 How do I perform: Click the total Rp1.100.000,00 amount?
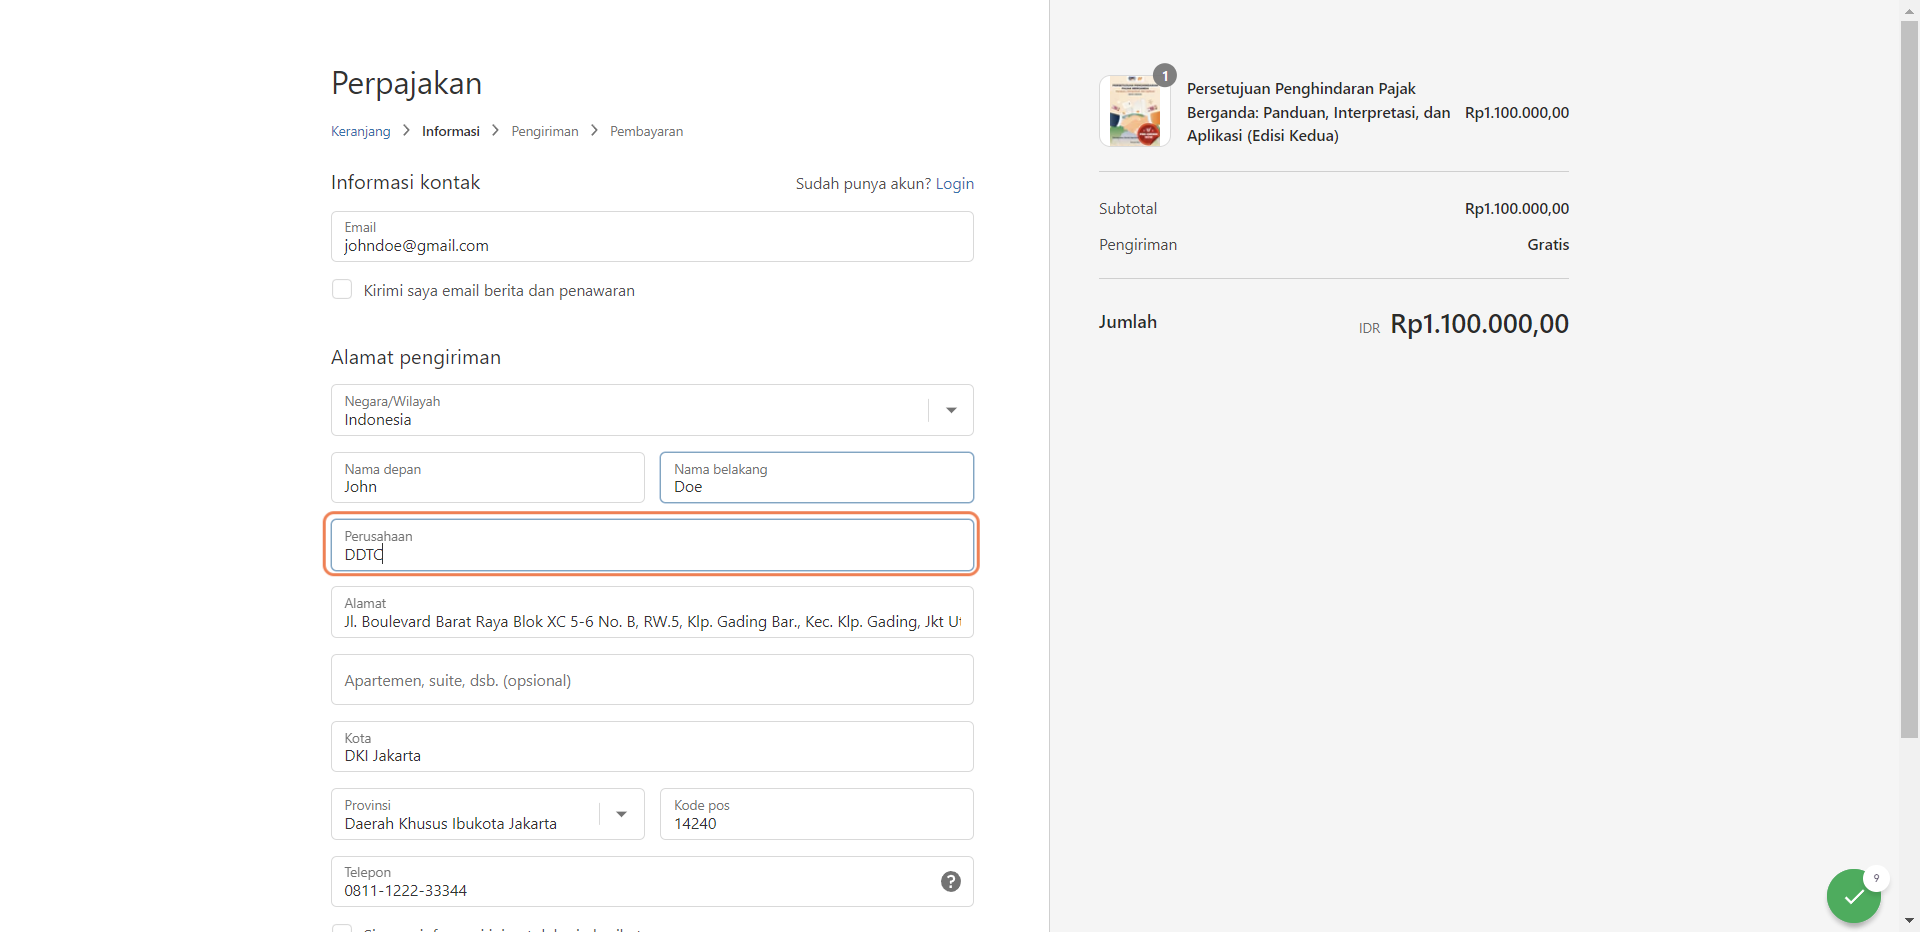click(x=1479, y=324)
